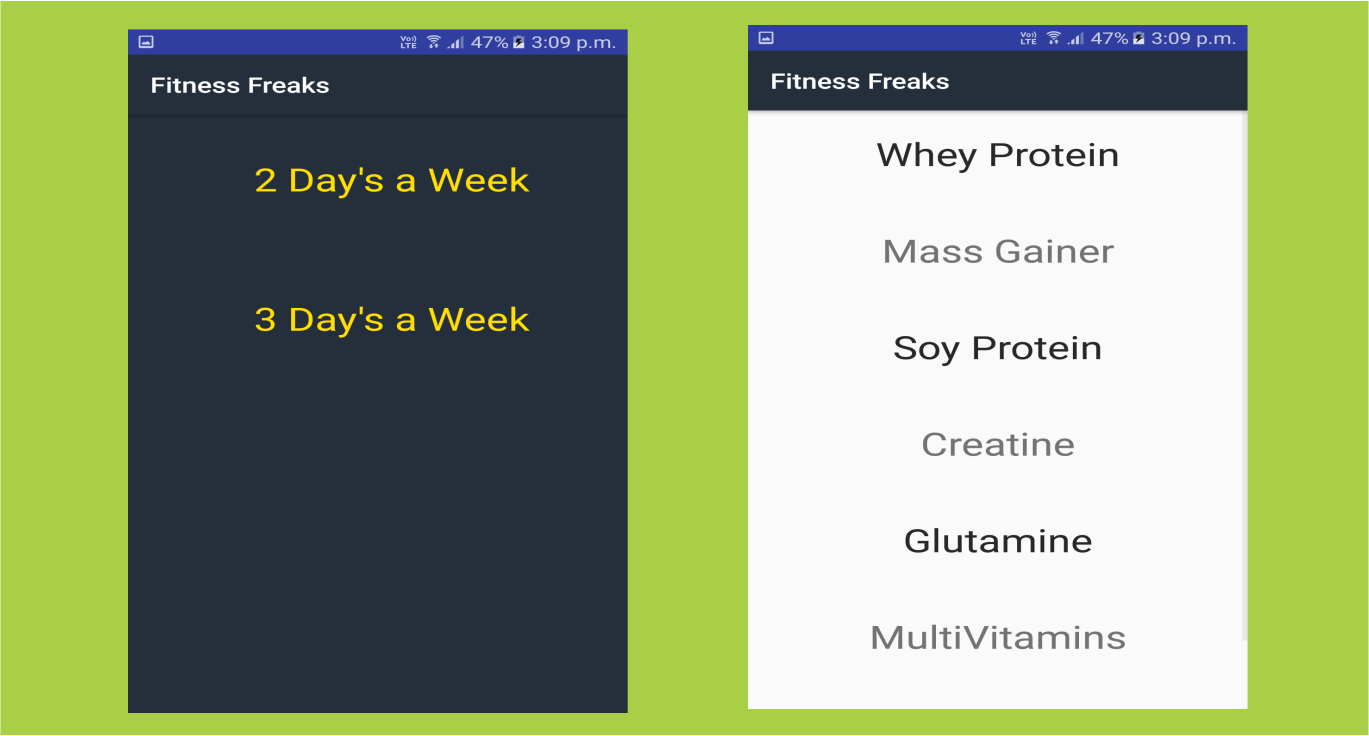The image size is (1369, 736).
Task: Tap the picture notification icon on right phone
Action: pos(766,38)
